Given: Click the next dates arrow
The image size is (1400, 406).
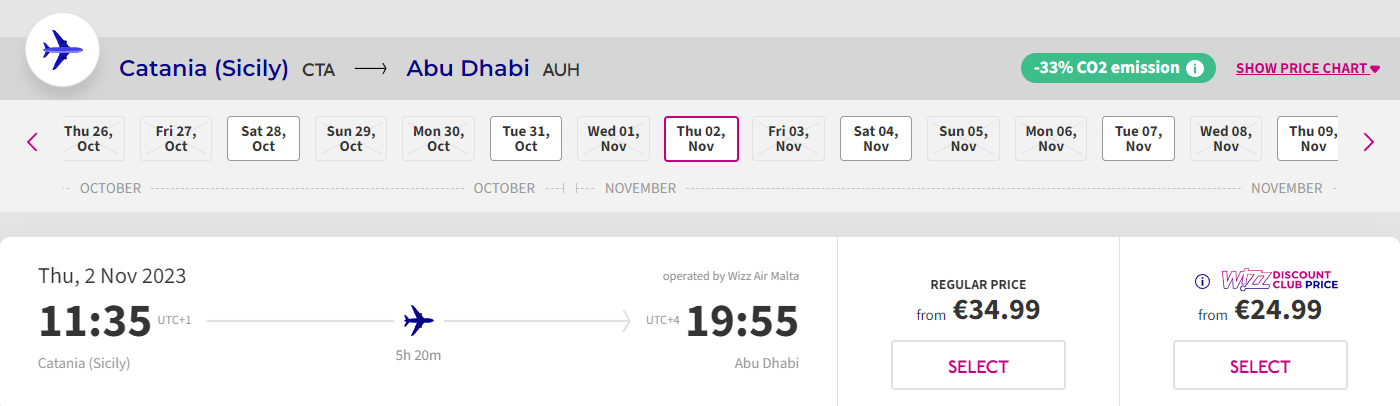Looking at the screenshot, I should (x=1369, y=142).
